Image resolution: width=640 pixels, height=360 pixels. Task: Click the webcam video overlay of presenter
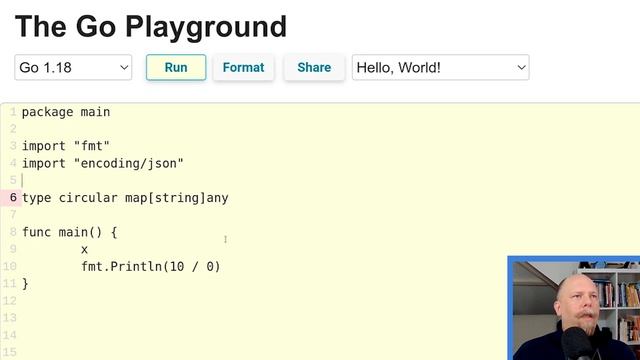(573, 308)
